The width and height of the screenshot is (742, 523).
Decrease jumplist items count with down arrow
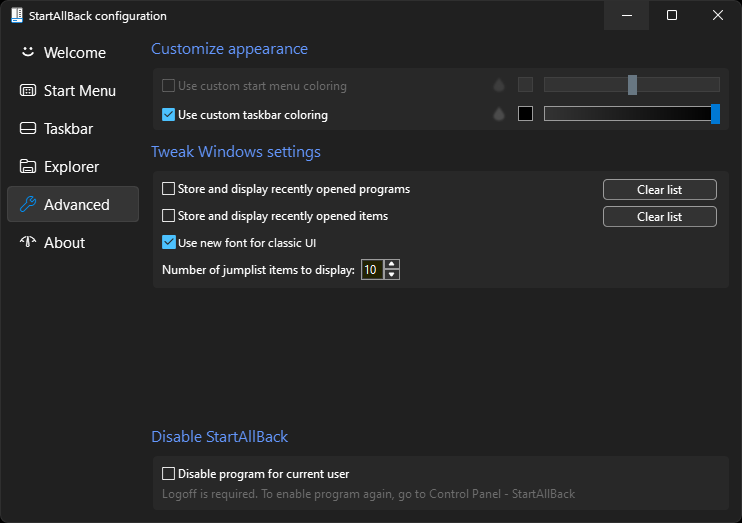coord(391,275)
